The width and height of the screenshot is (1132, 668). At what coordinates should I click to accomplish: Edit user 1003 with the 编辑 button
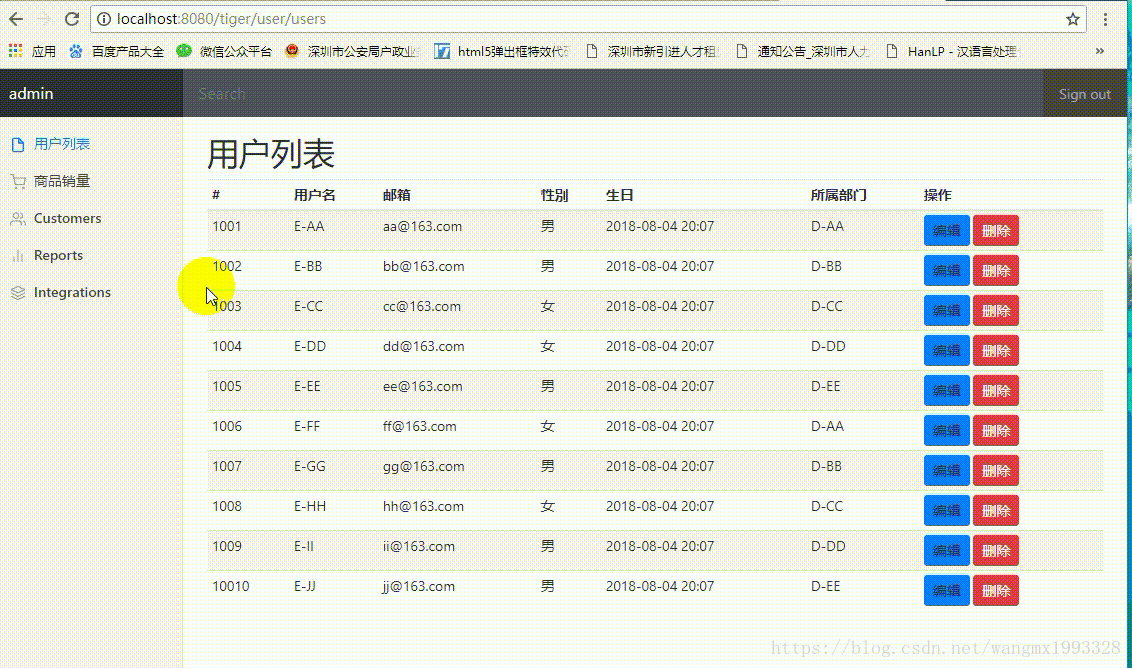946,311
